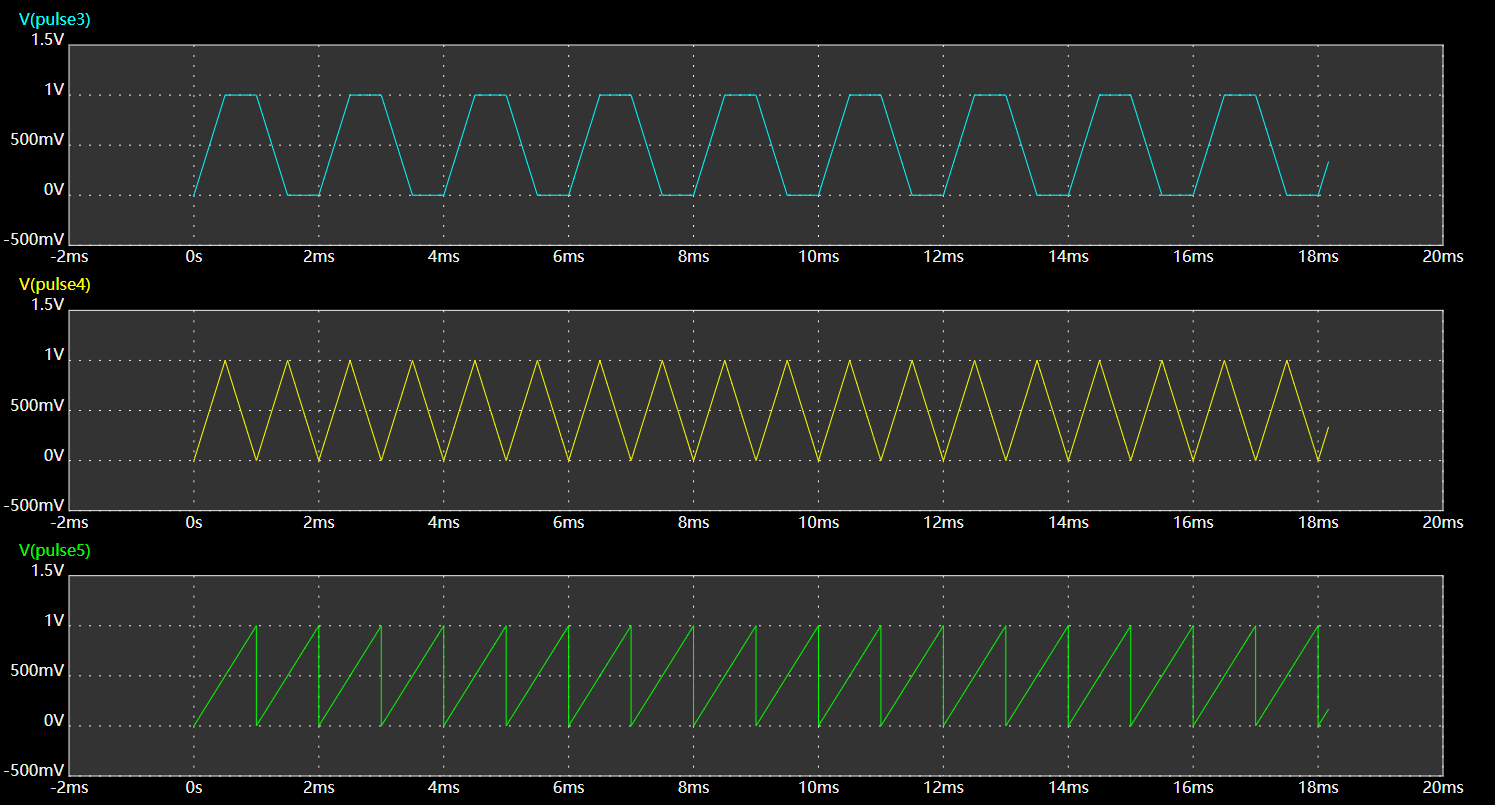The width and height of the screenshot is (1495, 805).
Task: Click 18ms label under the V(pulse4) plot
Action: point(1317,522)
